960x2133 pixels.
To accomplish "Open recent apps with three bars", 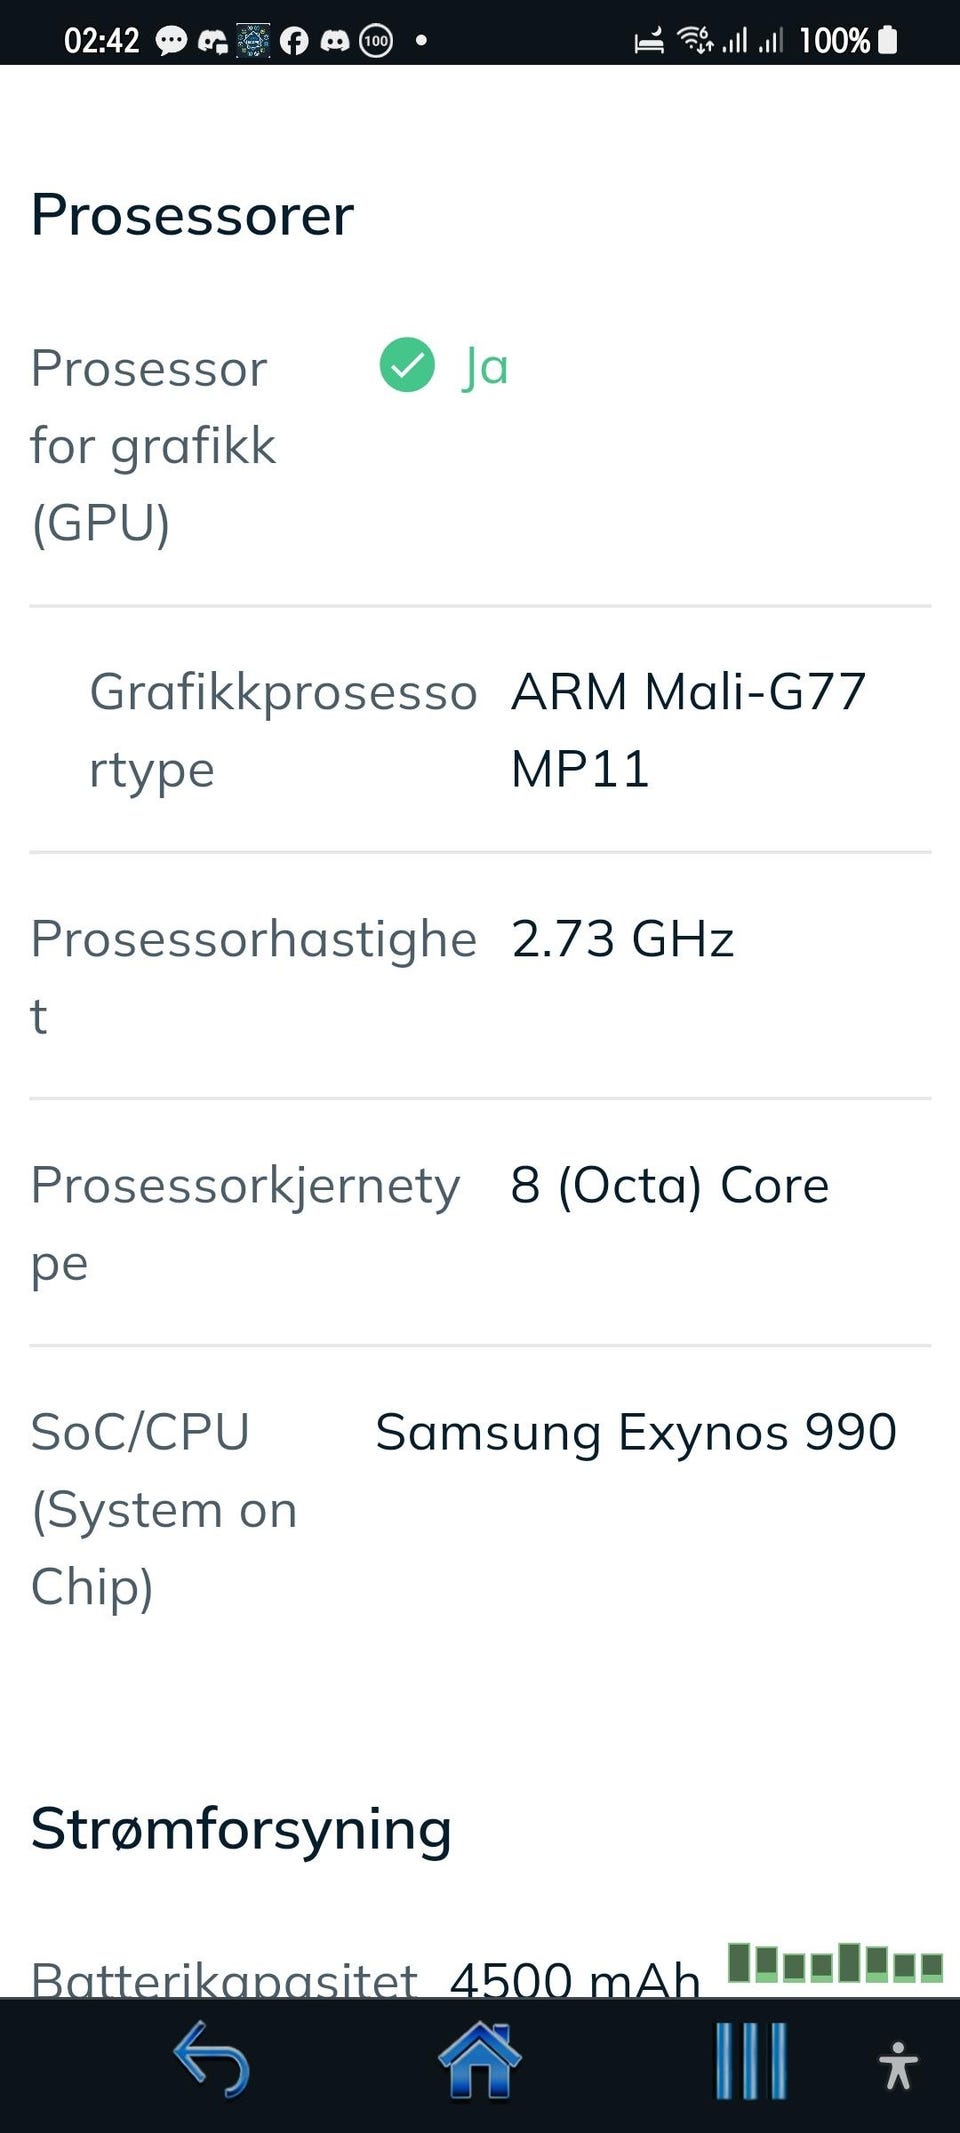I will tap(750, 2061).
